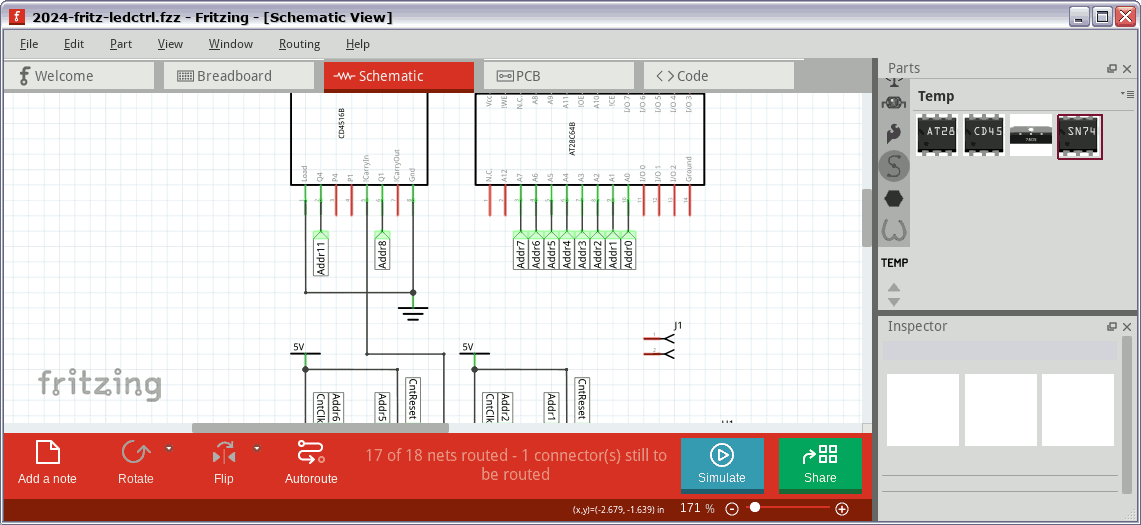Select the Addr7 net label

[521, 250]
